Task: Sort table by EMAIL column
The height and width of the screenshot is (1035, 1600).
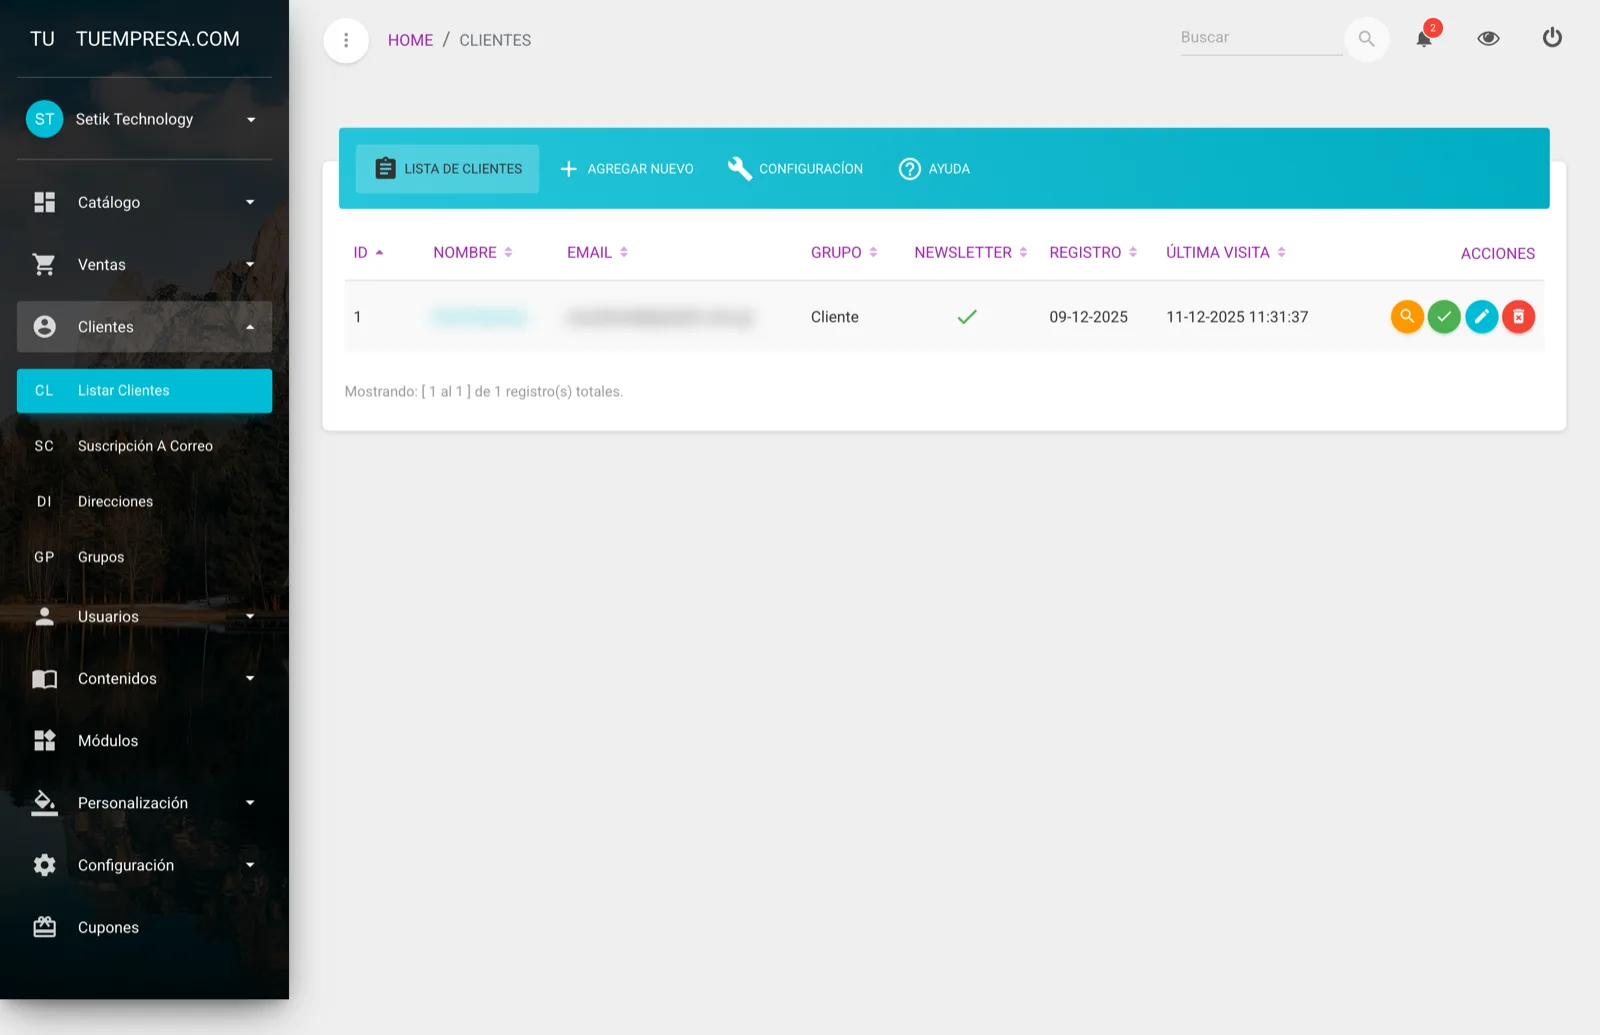Action: pyautogui.click(x=597, y=253)
